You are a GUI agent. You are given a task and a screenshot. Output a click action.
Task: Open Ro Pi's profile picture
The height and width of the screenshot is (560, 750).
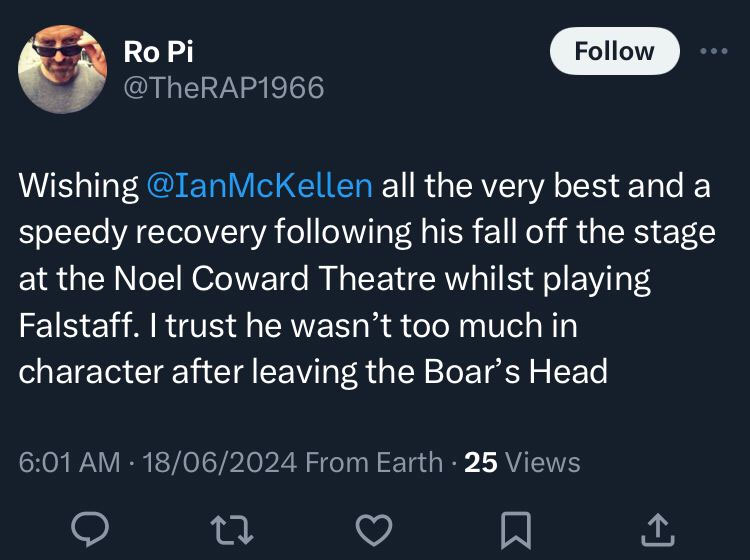[x=63, y=69]
